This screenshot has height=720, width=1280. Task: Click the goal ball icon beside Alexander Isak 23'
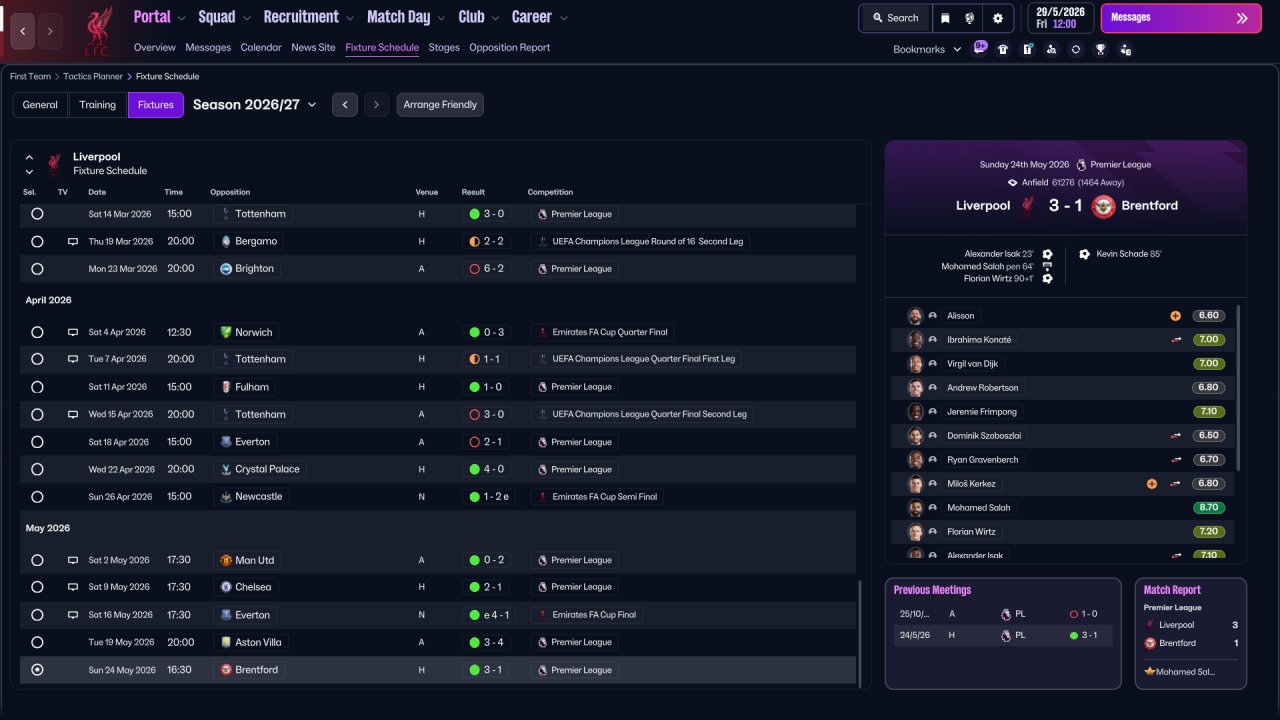(1047, 254)
